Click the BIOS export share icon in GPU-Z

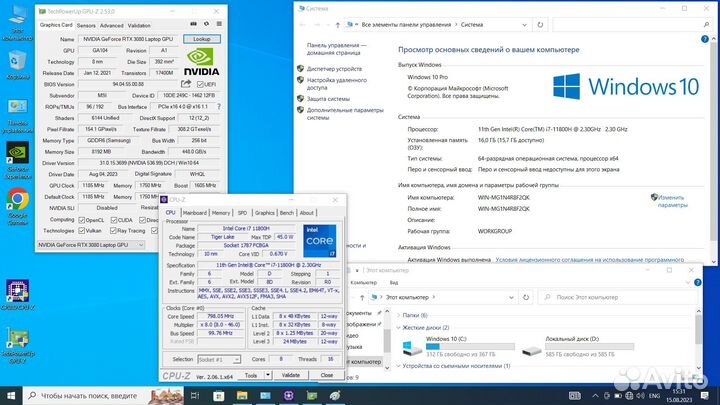pyautogui.click(x=186, y=84)
